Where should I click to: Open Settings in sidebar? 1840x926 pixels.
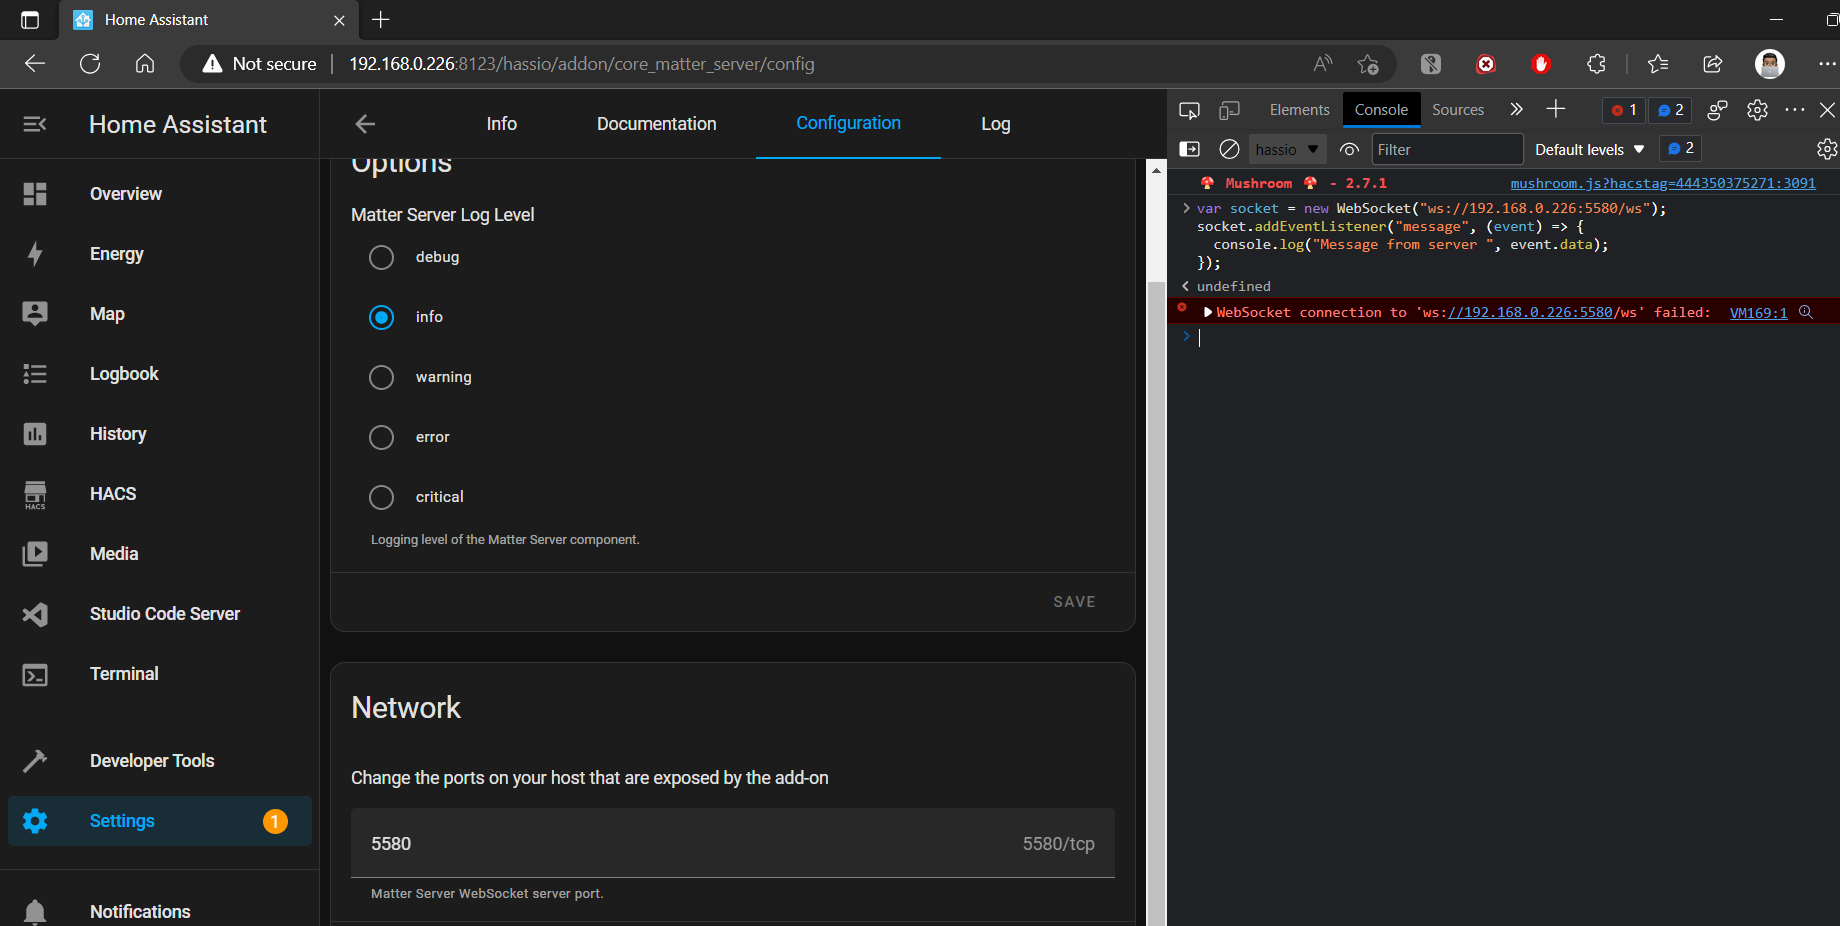pyautogui.click(x=160, y=821)
